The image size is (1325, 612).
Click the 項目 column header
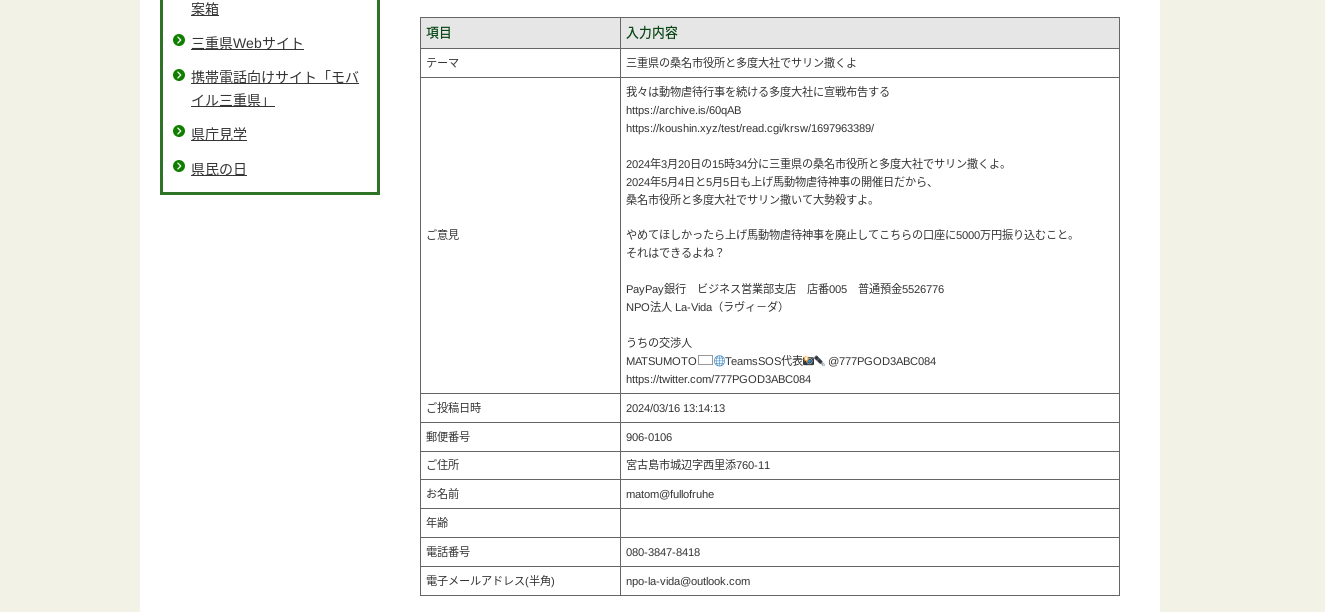(439, 33)
